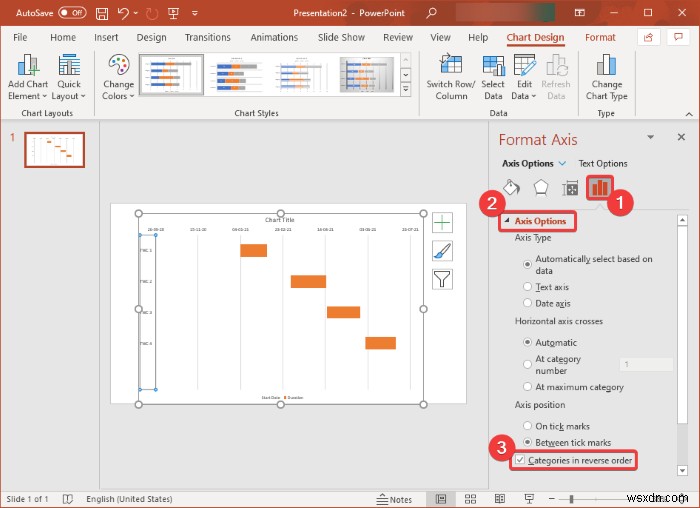Toggle Categories in reverse order checkbox
Viewport: 700px width, 508px height.
click(x=520, y=460)
